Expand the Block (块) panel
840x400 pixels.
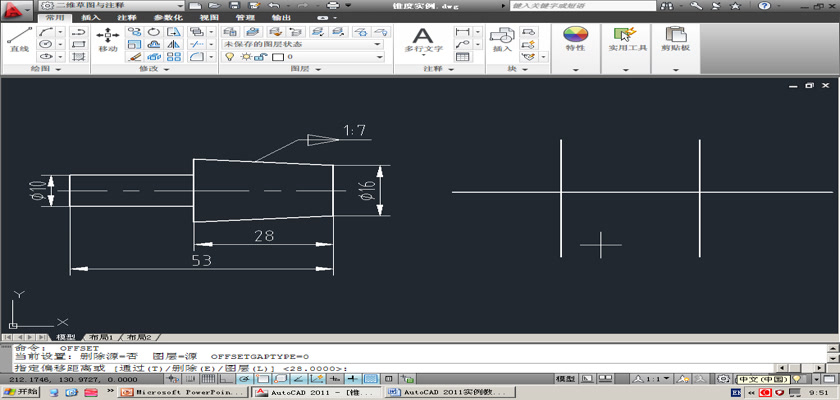coord(518,69)
